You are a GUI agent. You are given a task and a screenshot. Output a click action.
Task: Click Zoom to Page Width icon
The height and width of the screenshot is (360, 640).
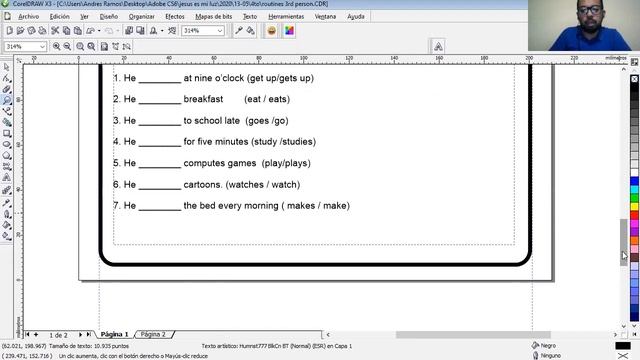click(116, 47)
